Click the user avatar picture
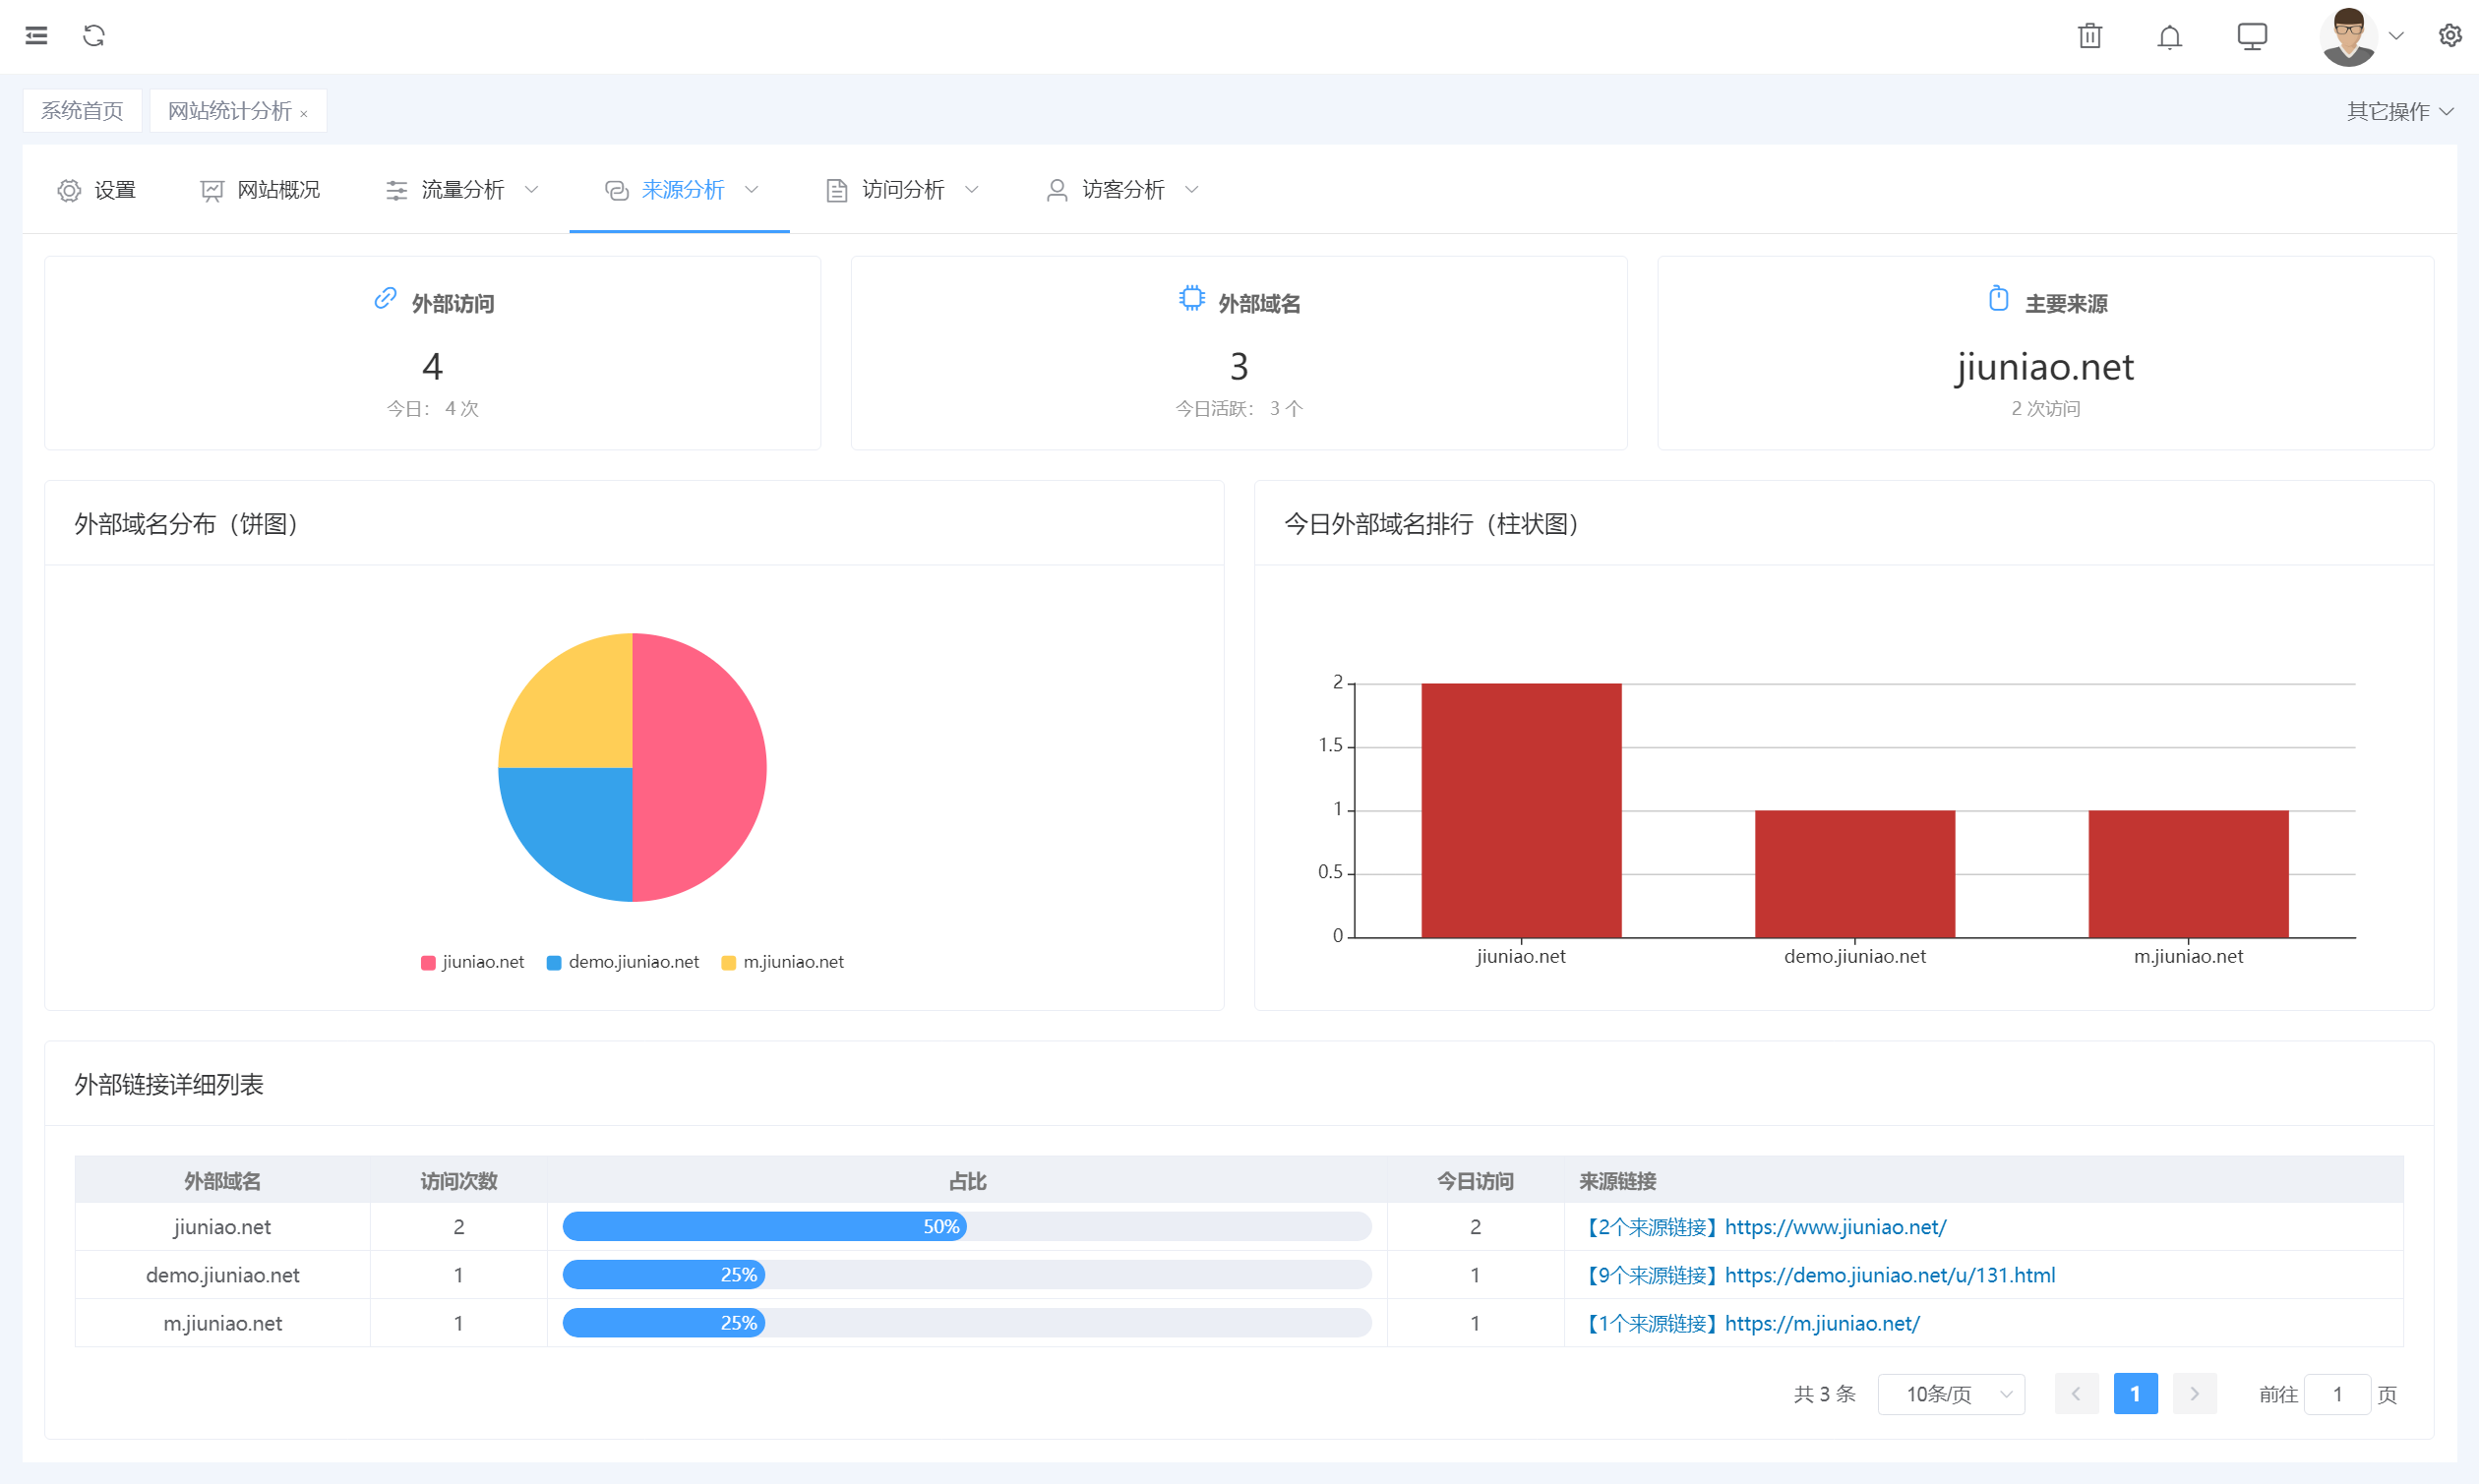 [x=2347, y=36]
